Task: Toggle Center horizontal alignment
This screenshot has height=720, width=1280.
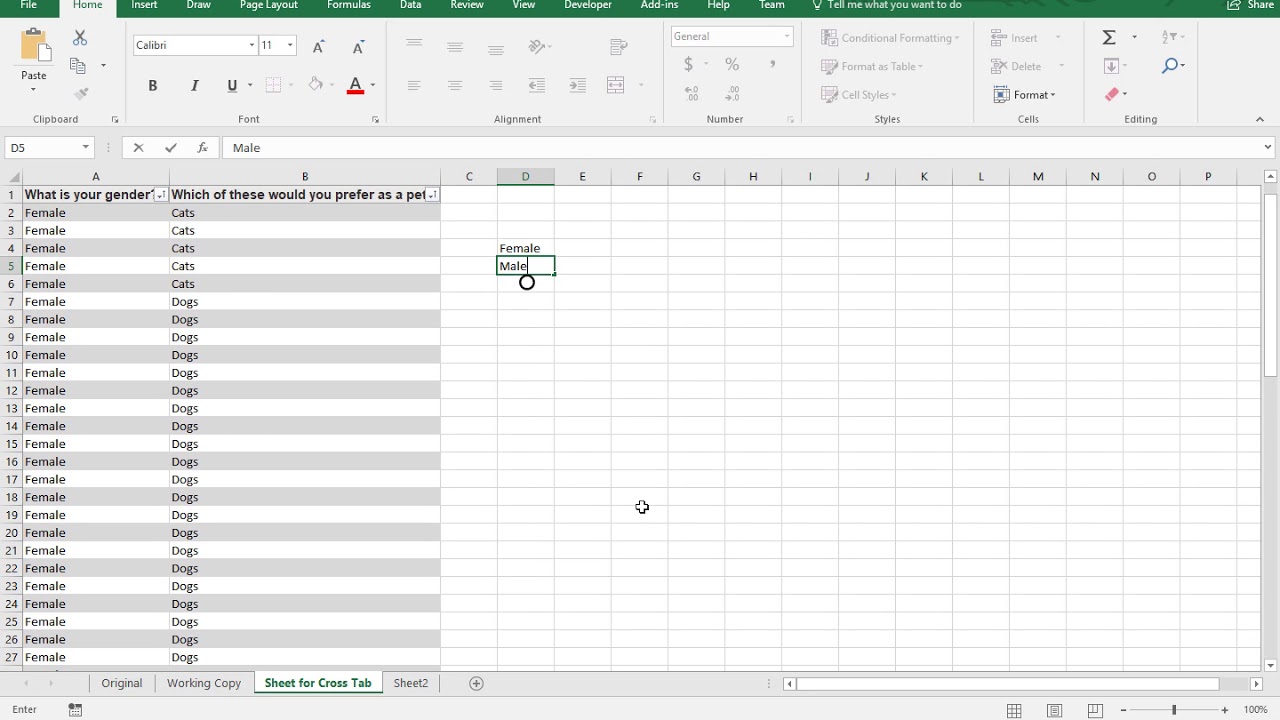Action: pyautogui.click(x=455, y=86)
